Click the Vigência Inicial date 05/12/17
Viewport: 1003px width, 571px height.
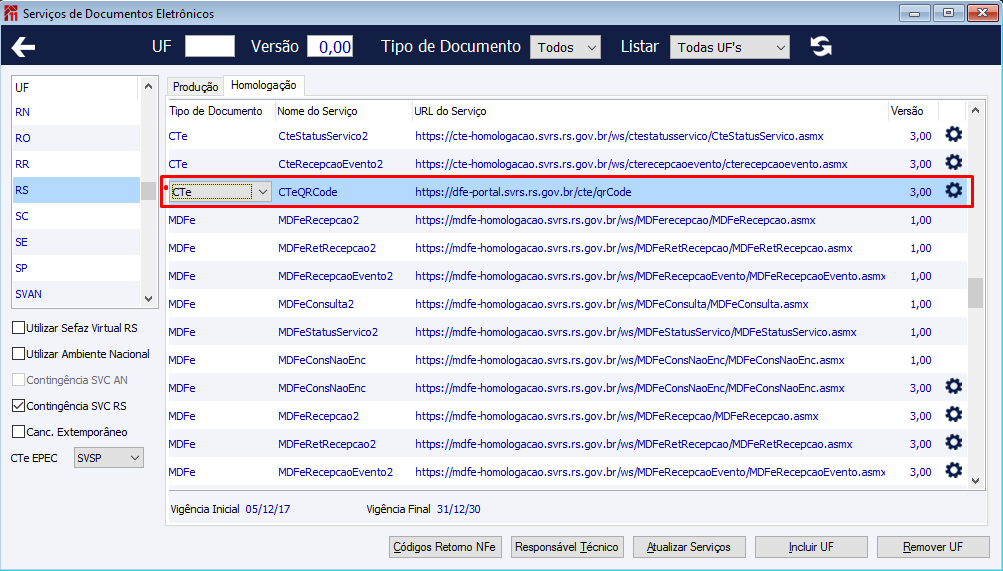pyautogui.click(x=267, y=510)
